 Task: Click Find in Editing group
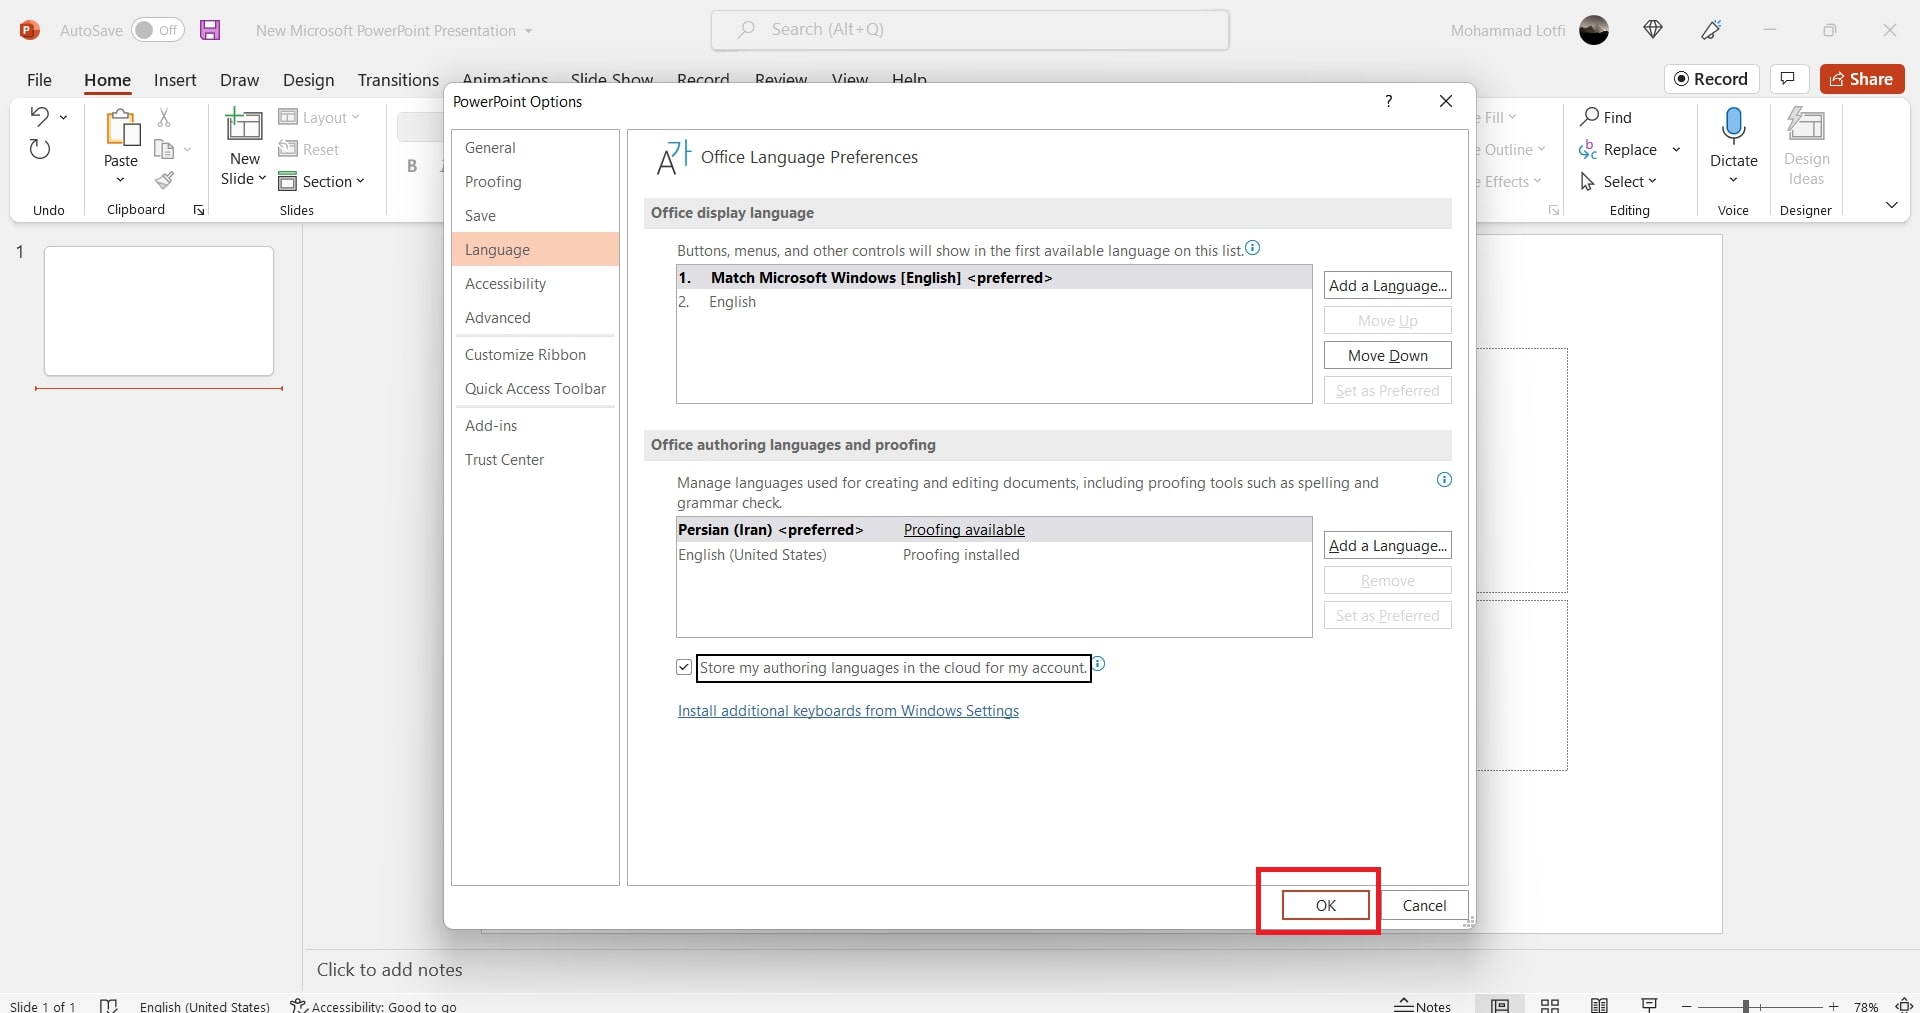pyautogui.click(x=1605, y=117)
